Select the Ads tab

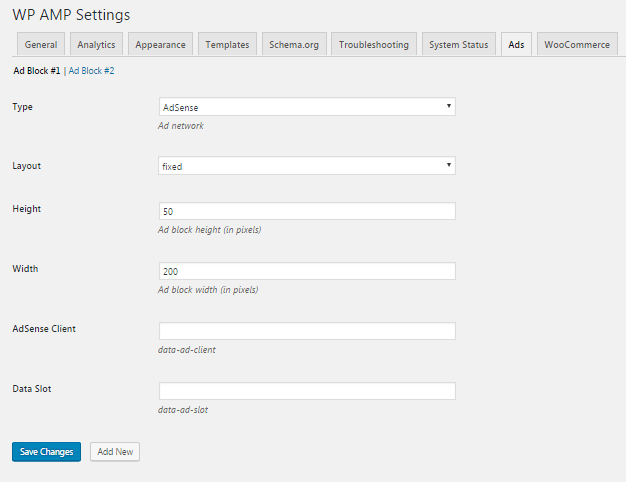tap(516, 44)
